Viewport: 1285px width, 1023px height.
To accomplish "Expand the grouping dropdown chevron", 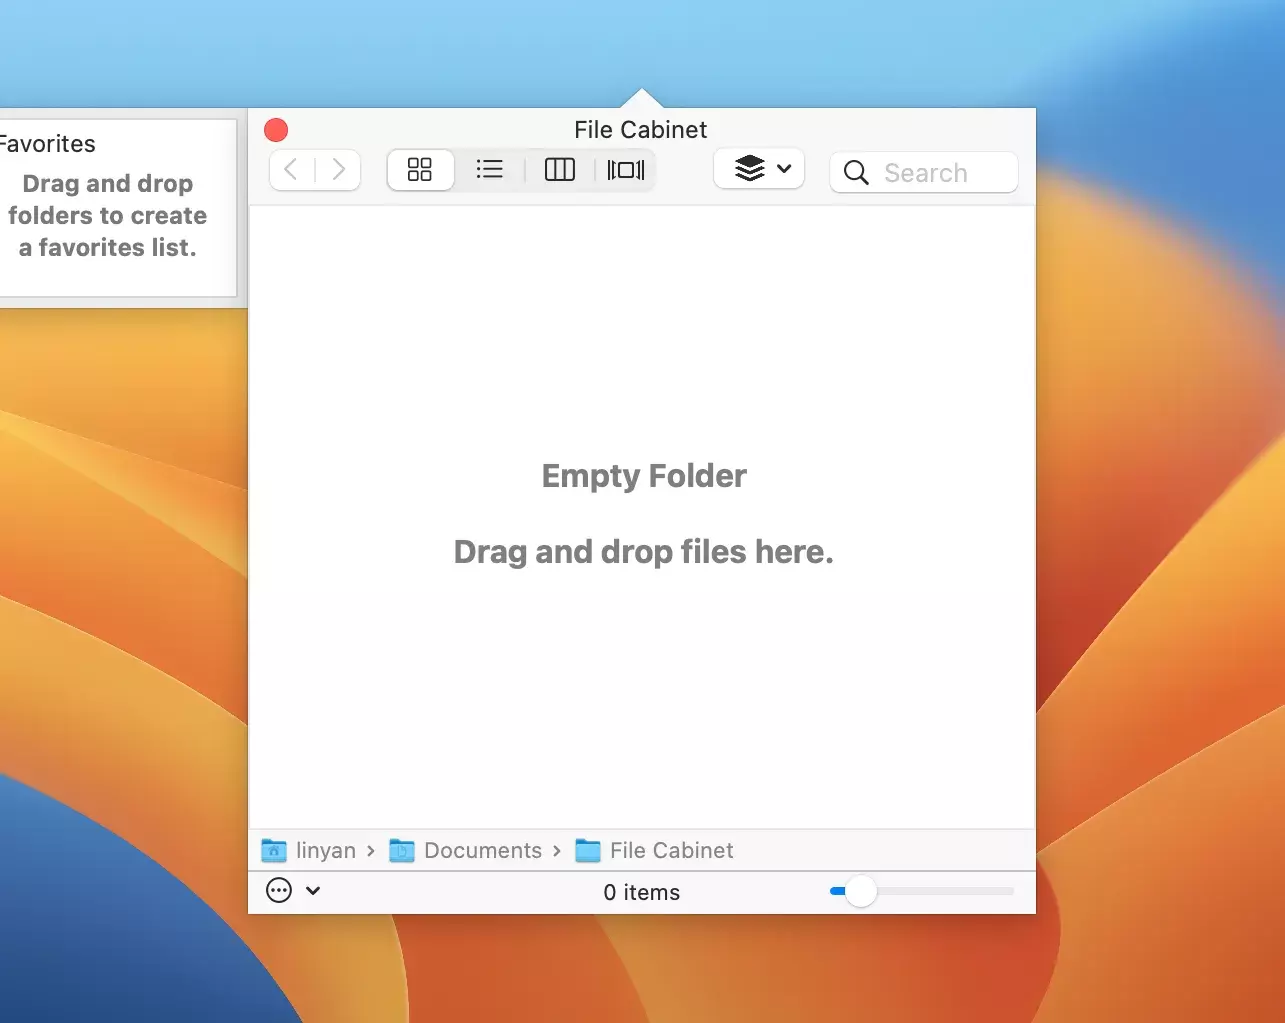I will pos(784,169).
